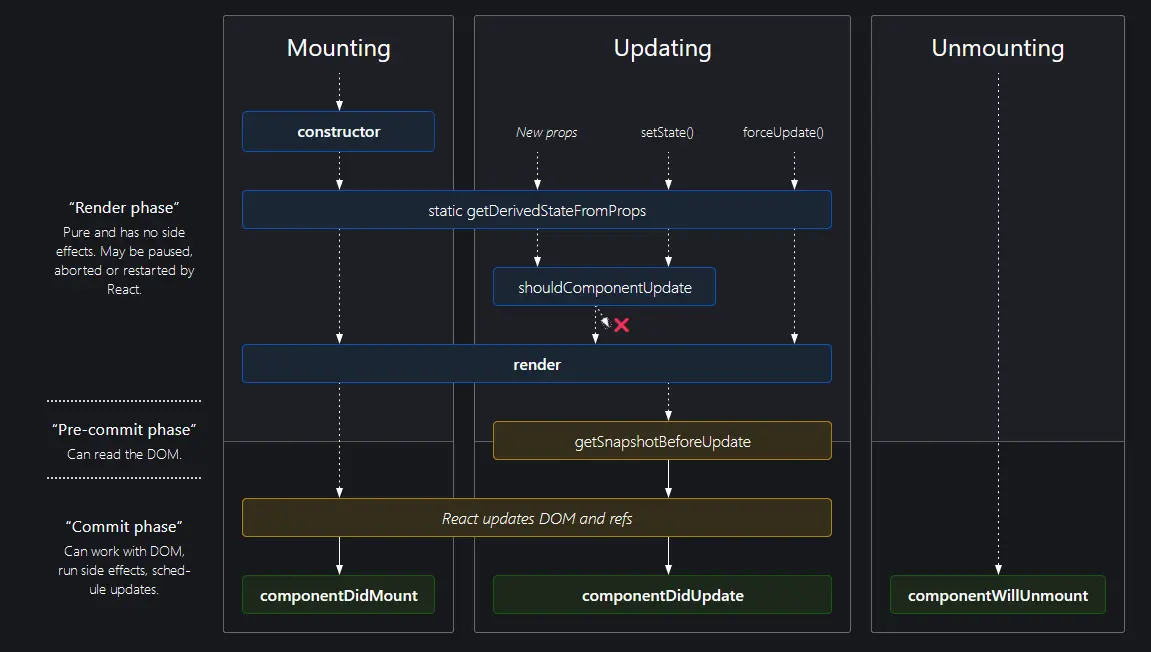Screen dimensions: 1151x652
Task: Click the red X icon below shouldComponentUpdate
Action: (621, 325)
